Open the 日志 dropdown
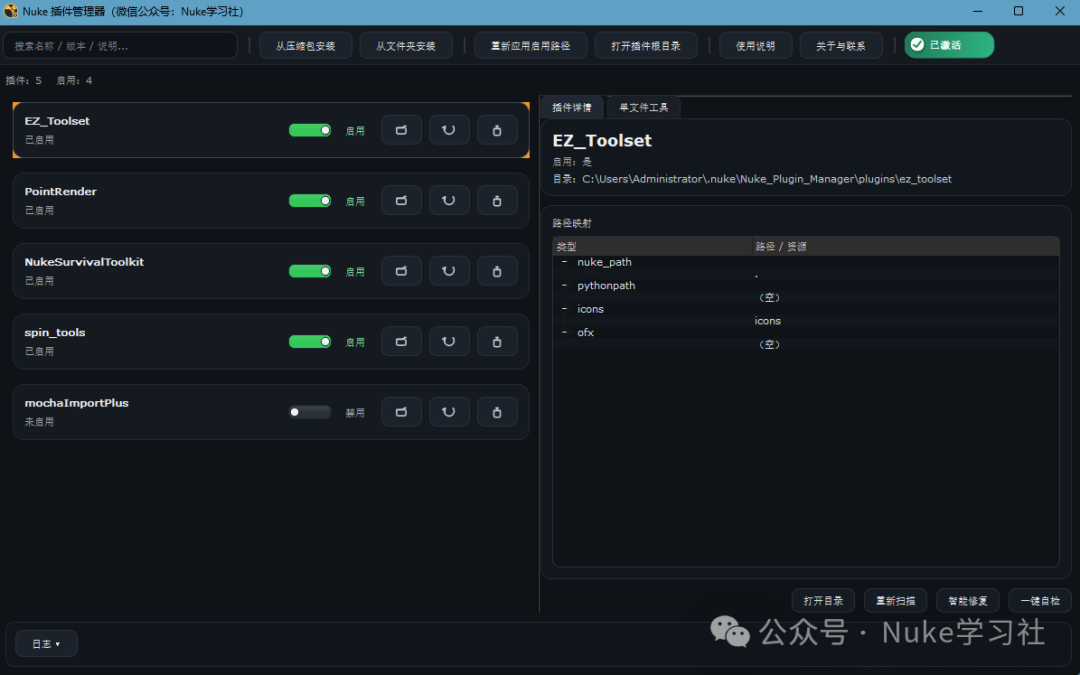 point(46,643)
